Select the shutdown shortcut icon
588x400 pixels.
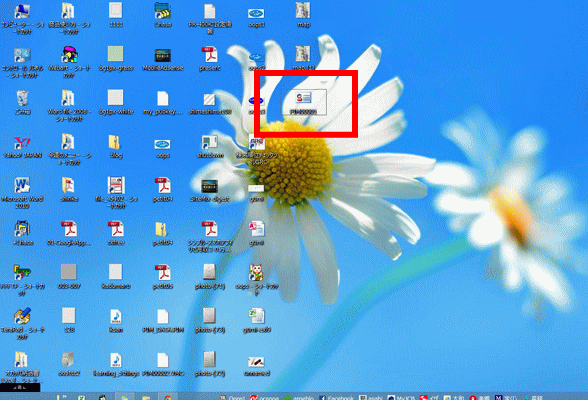click(210, 146)
